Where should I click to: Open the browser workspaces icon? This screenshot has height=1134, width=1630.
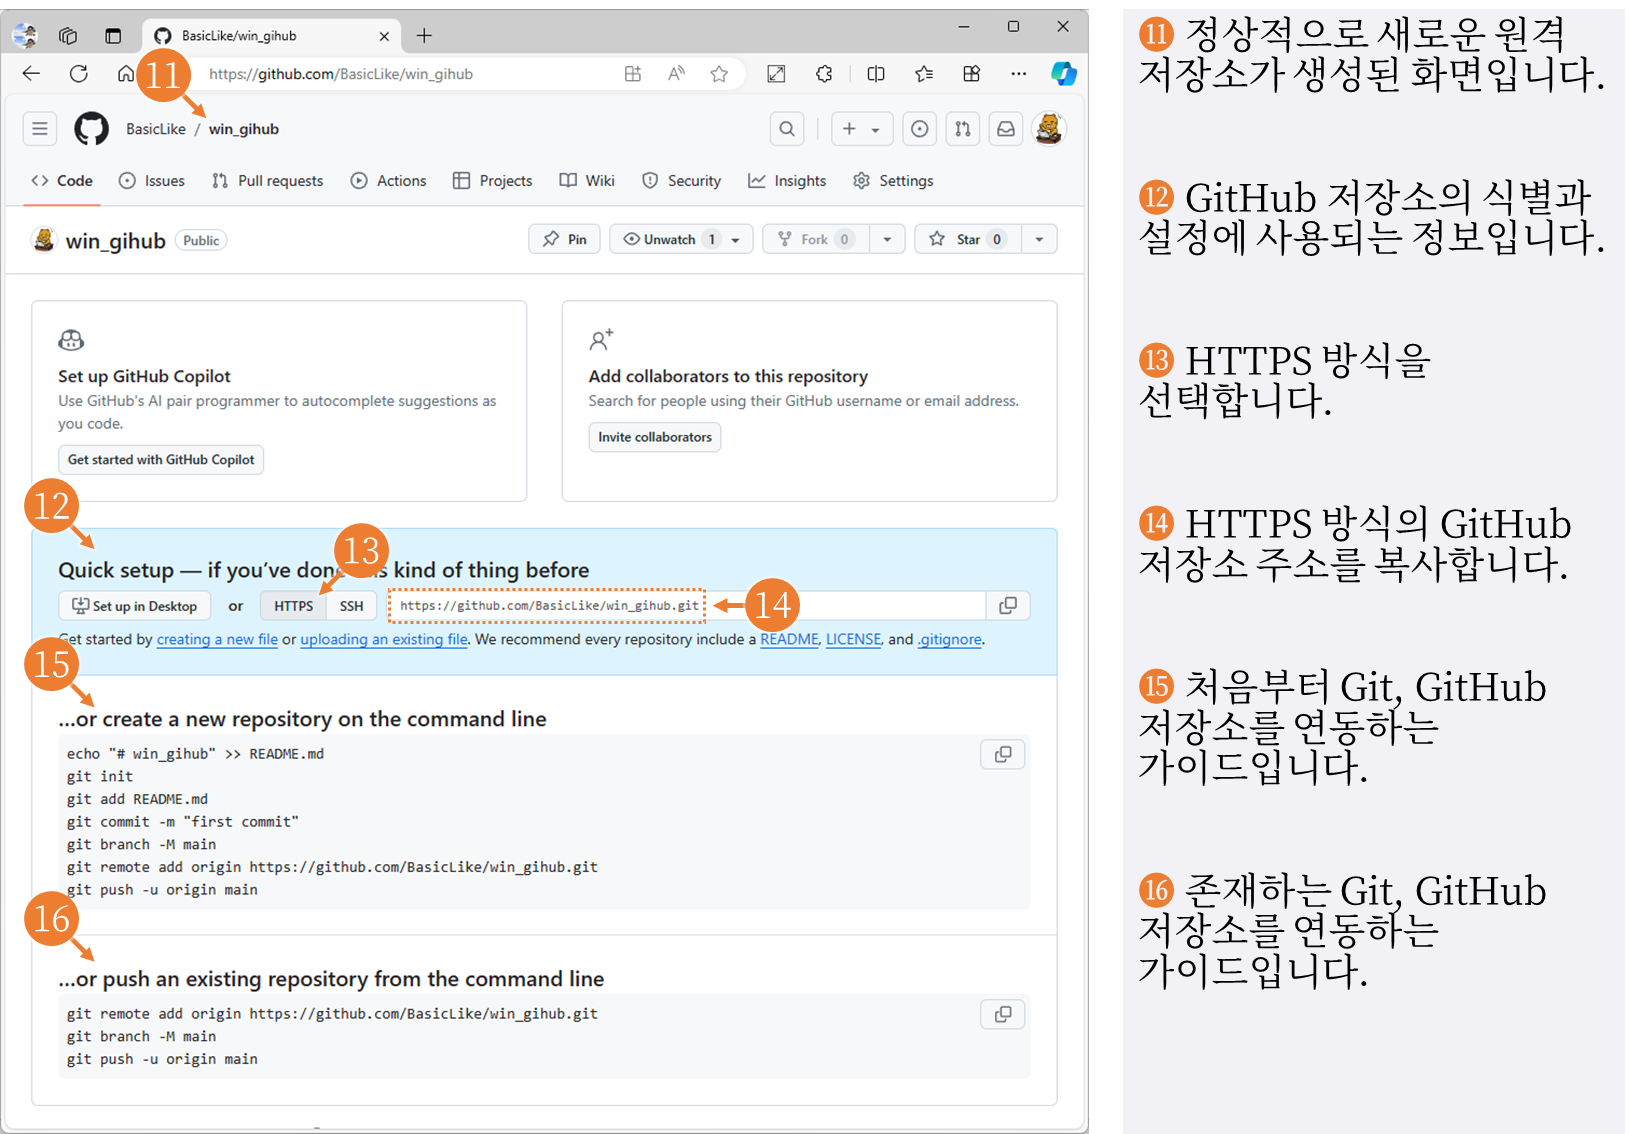point(68,36)
